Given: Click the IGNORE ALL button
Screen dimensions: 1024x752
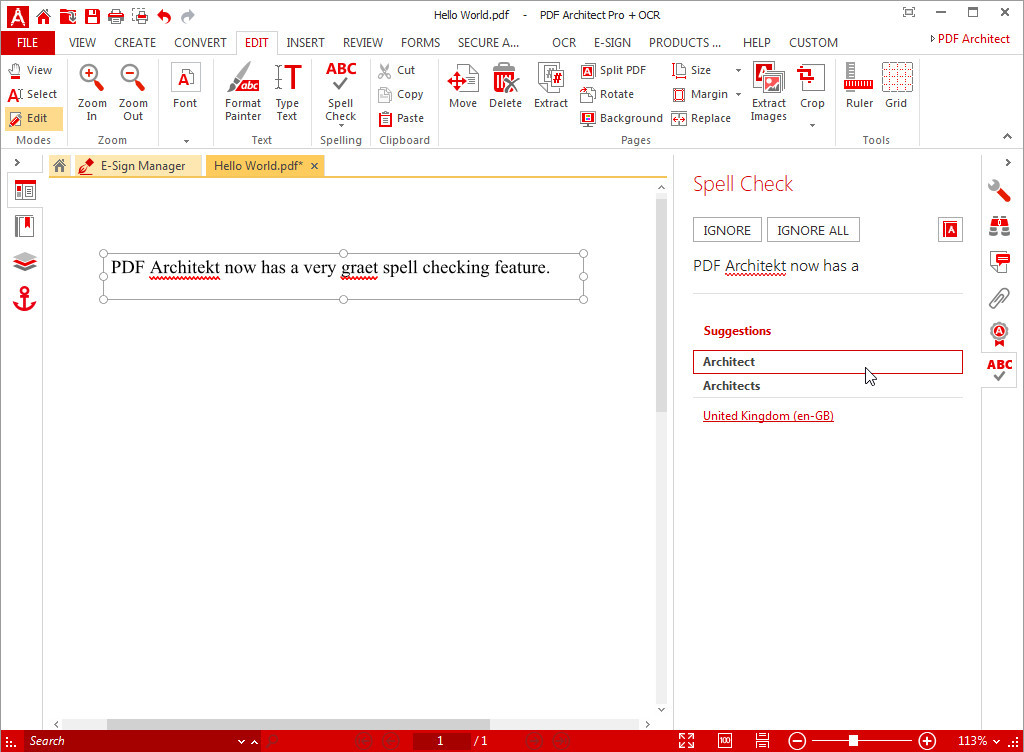Looking at the screenshot, I should click(812, 229).
